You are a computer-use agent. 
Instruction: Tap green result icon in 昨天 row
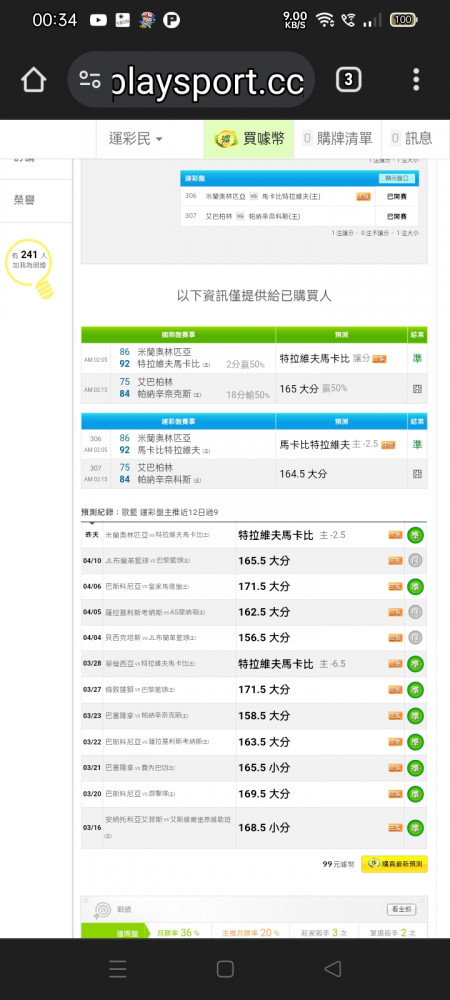coord(416,536)
